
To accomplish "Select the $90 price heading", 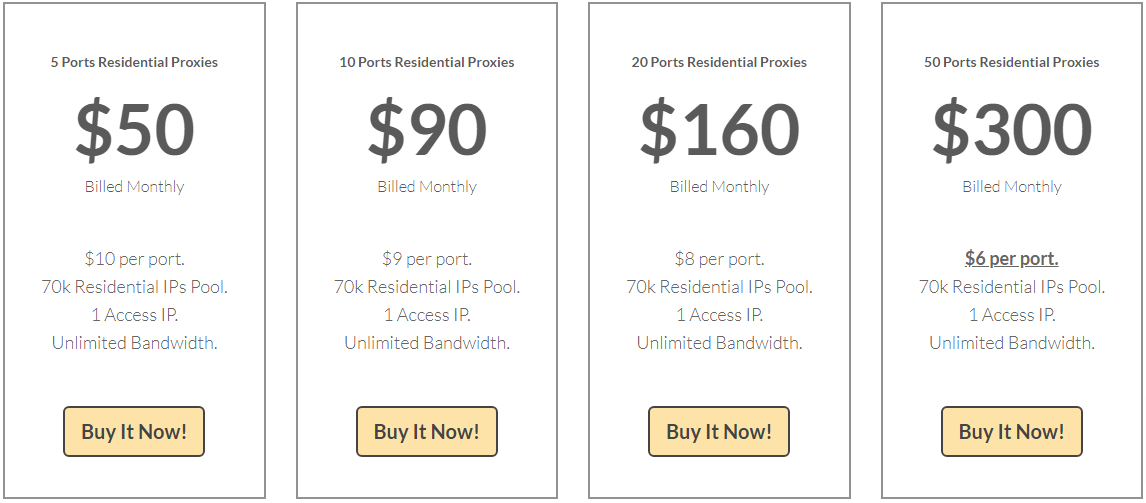I will [x=426, y=130].
